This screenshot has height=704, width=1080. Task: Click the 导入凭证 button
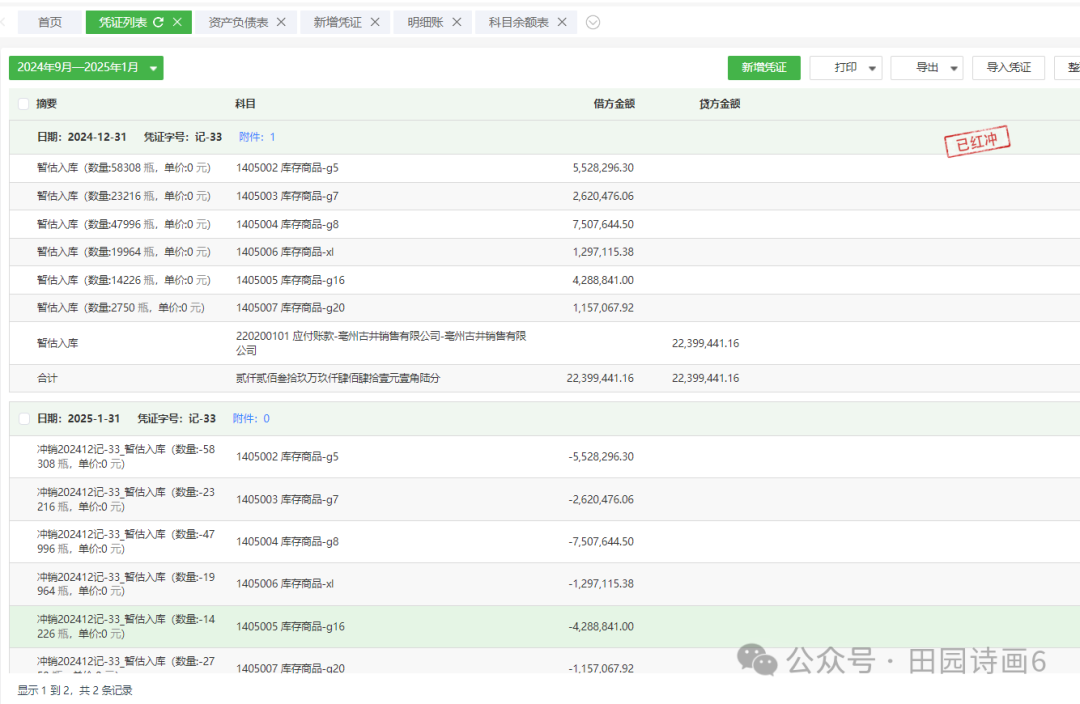pyautogui.click(x=1008, y=68)
